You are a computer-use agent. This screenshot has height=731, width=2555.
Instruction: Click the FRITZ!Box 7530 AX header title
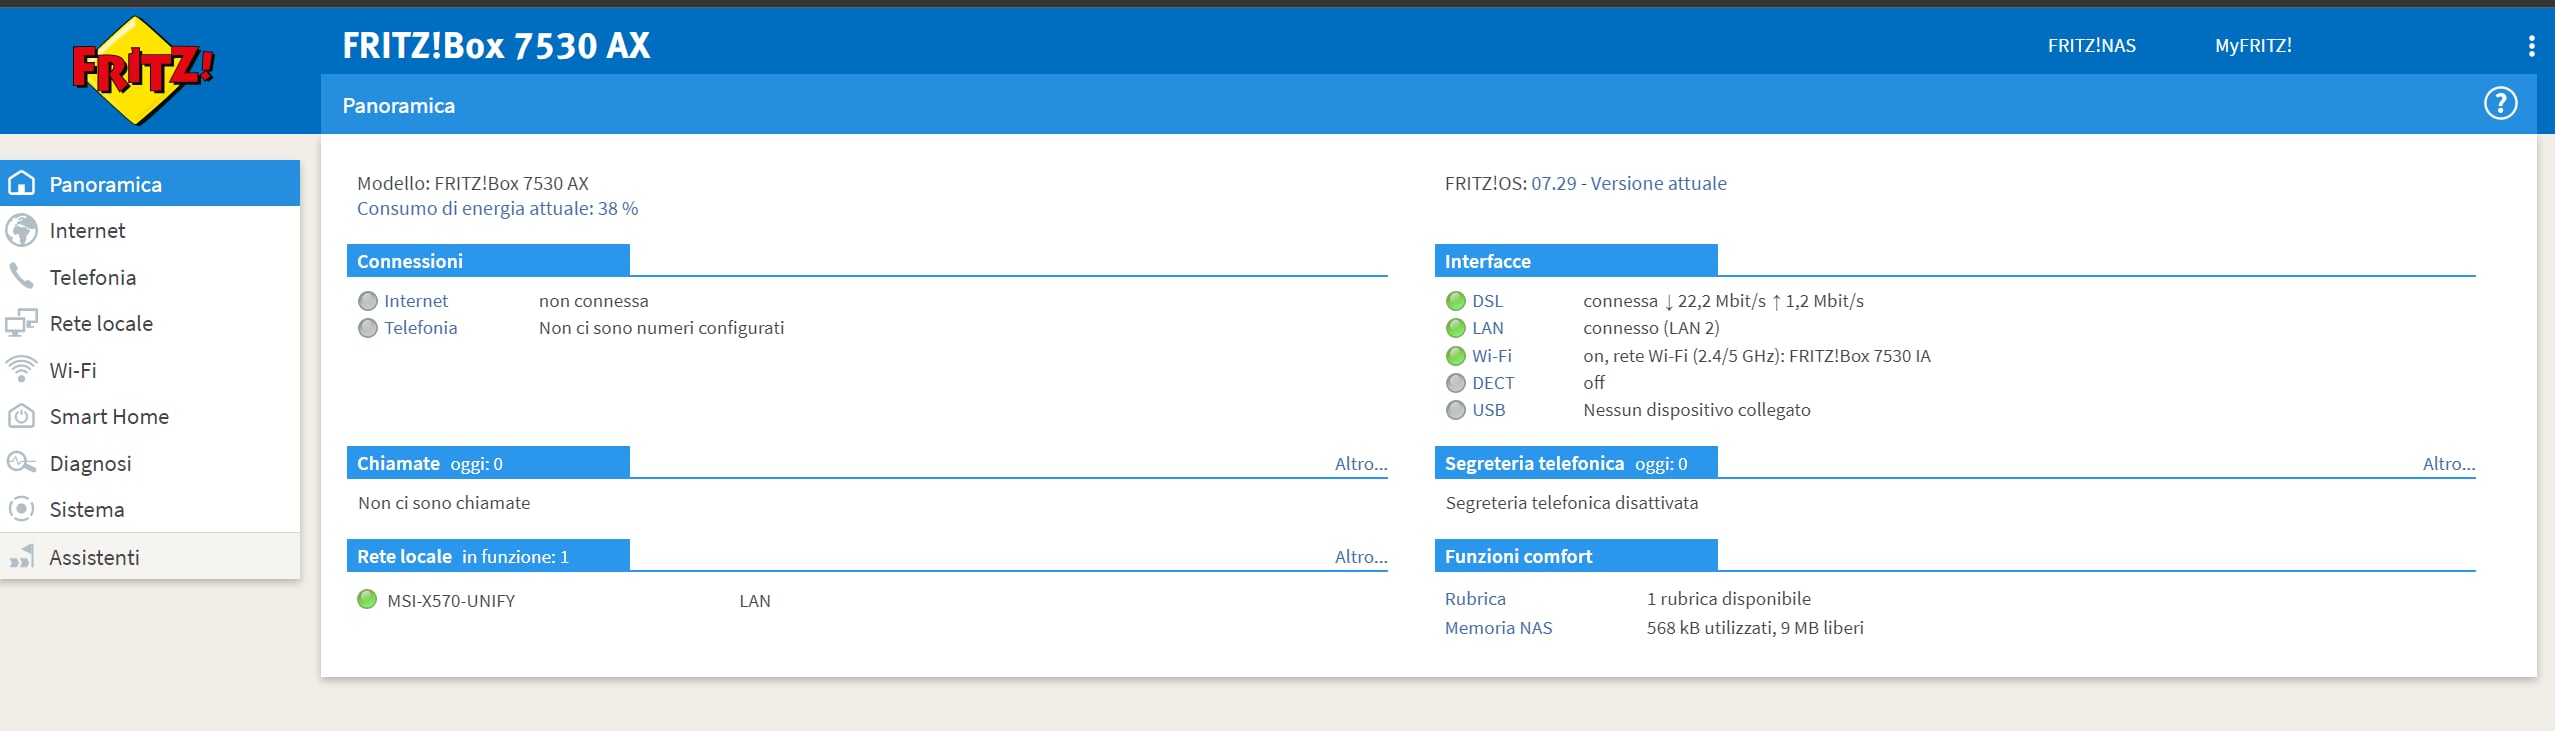[x=496, y=46]
